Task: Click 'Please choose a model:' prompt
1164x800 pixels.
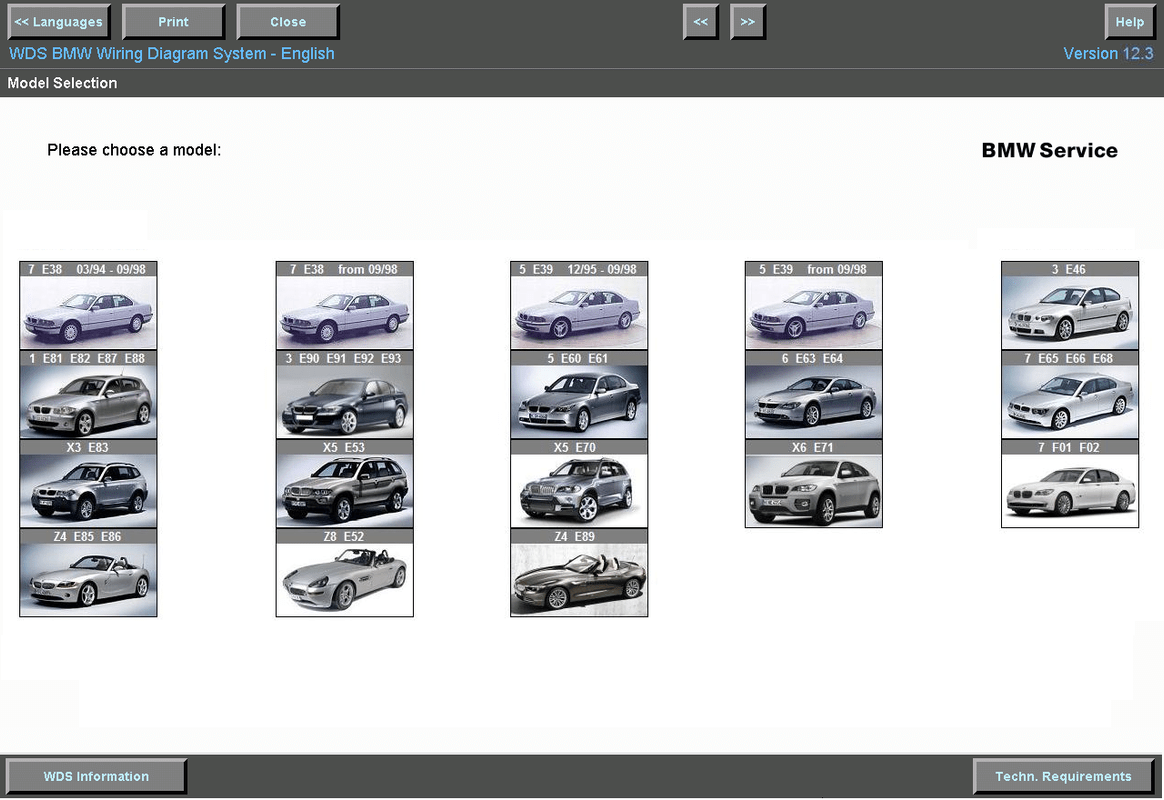Action: 134,150
